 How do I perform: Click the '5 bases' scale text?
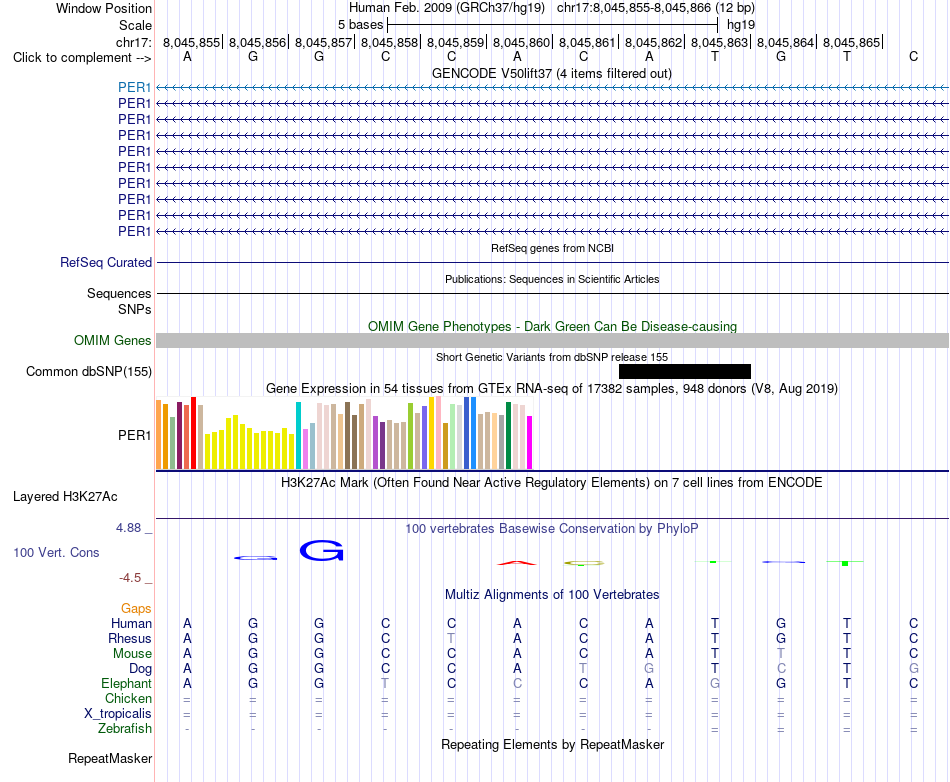coord(360,25)
